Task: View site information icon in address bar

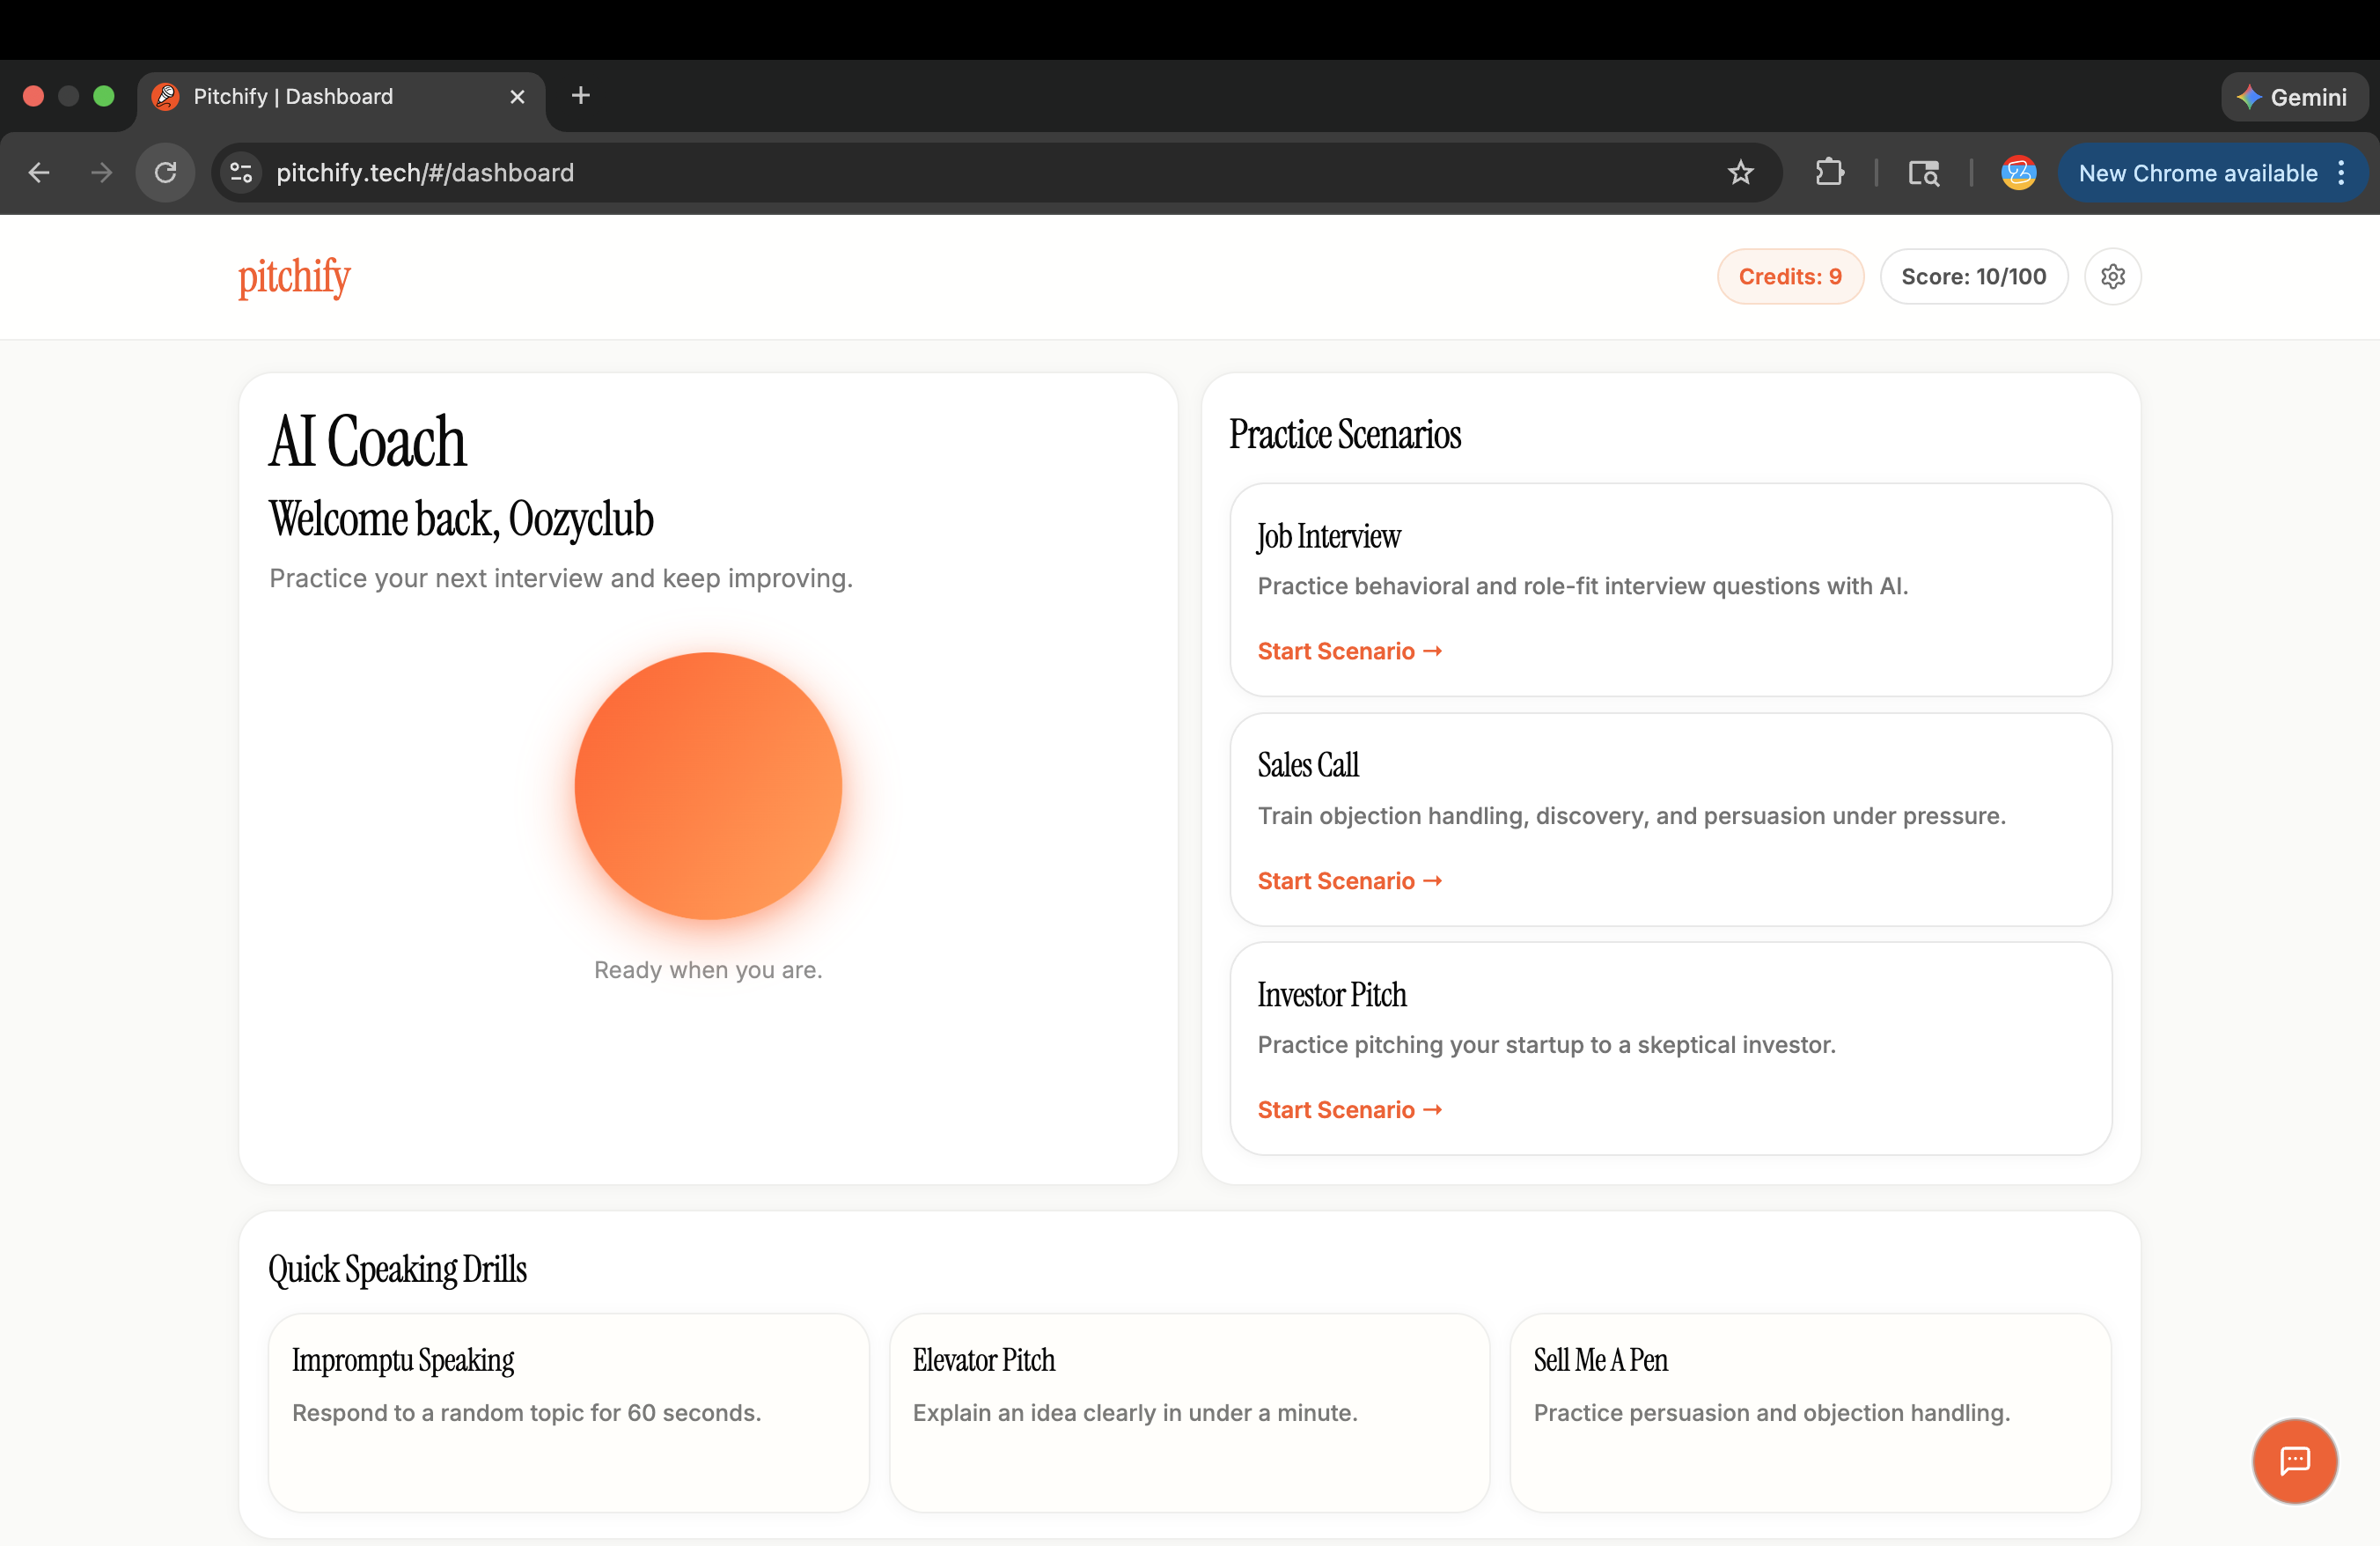Action: click(x=241, y=173)
